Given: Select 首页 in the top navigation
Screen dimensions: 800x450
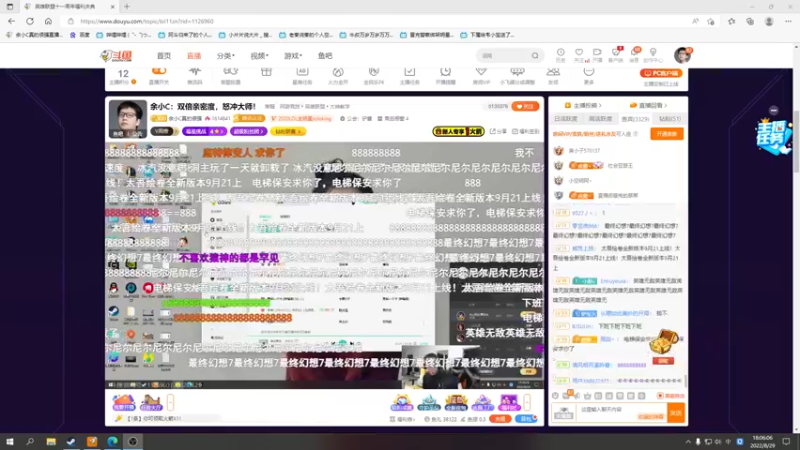Looking at the screenshot, I should pos(164,56).
